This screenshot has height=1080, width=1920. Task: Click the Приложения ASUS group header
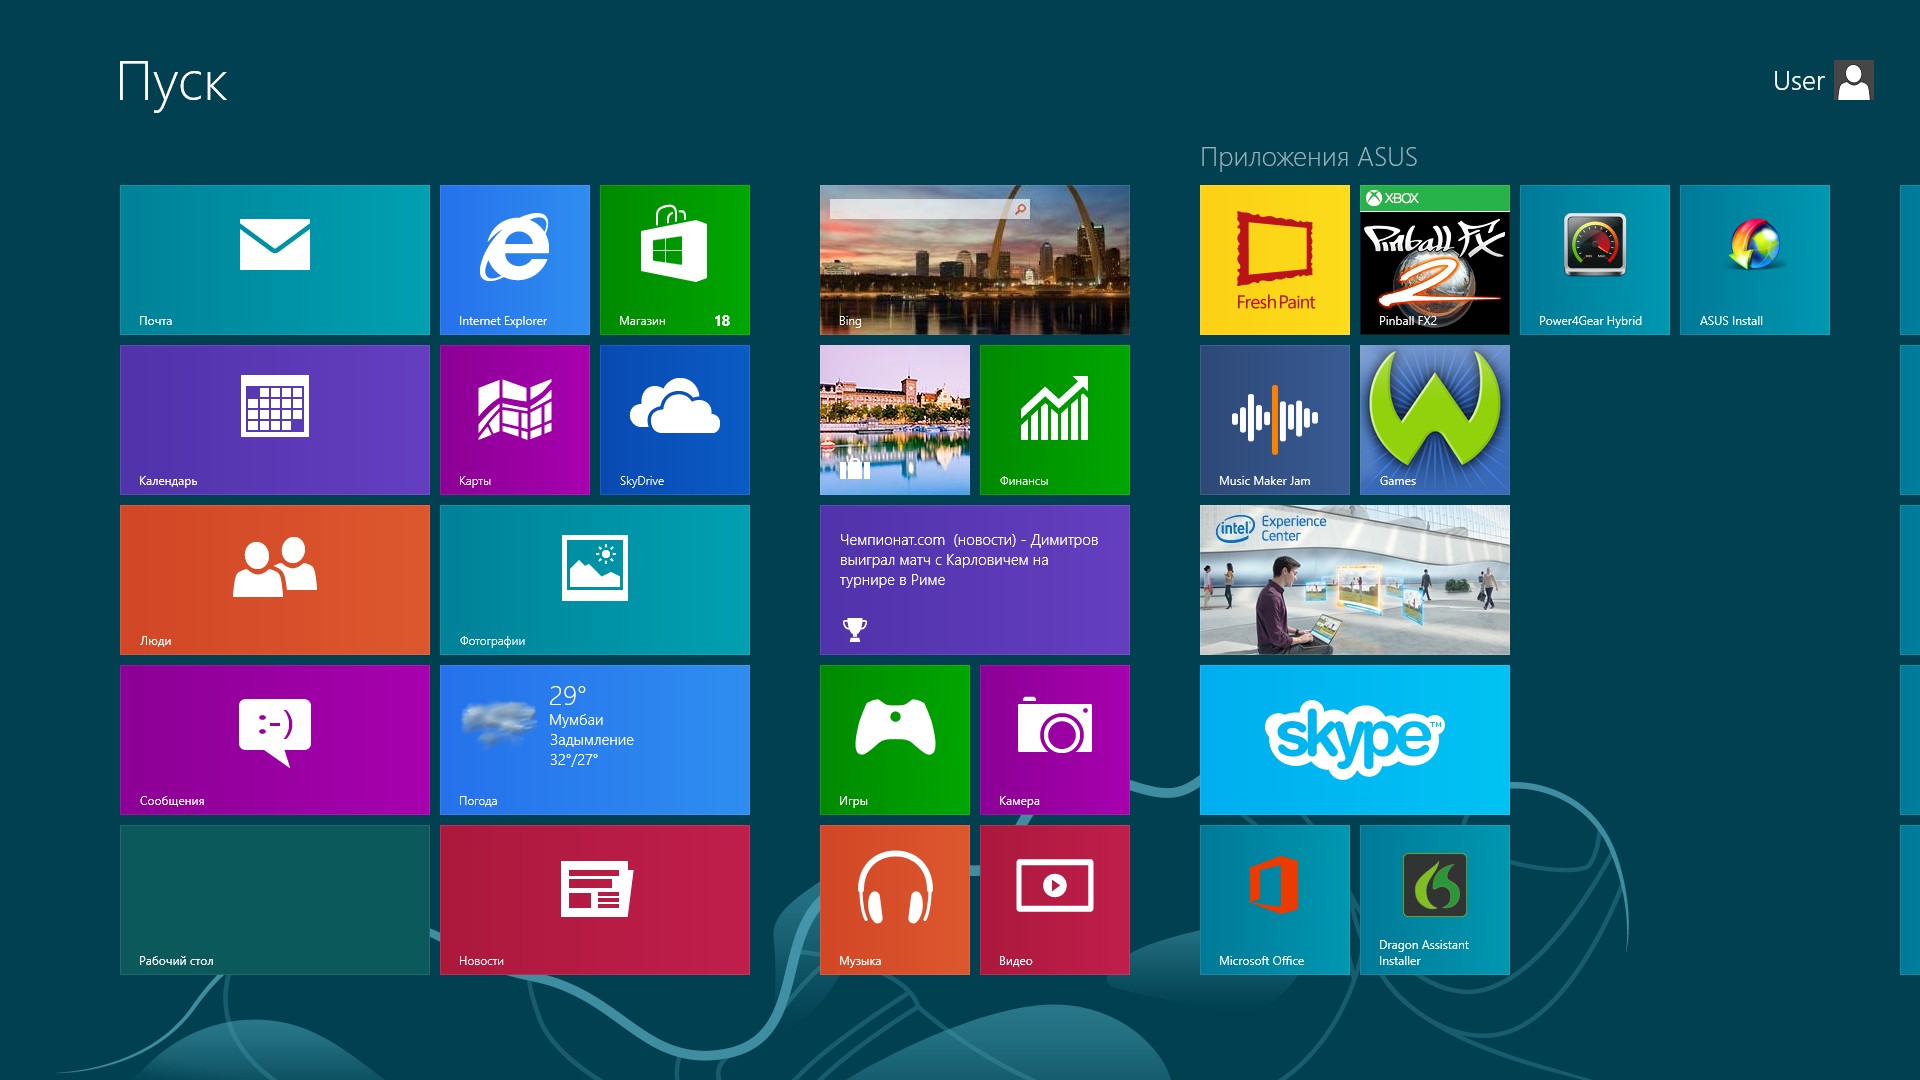tap(1308, 157)
